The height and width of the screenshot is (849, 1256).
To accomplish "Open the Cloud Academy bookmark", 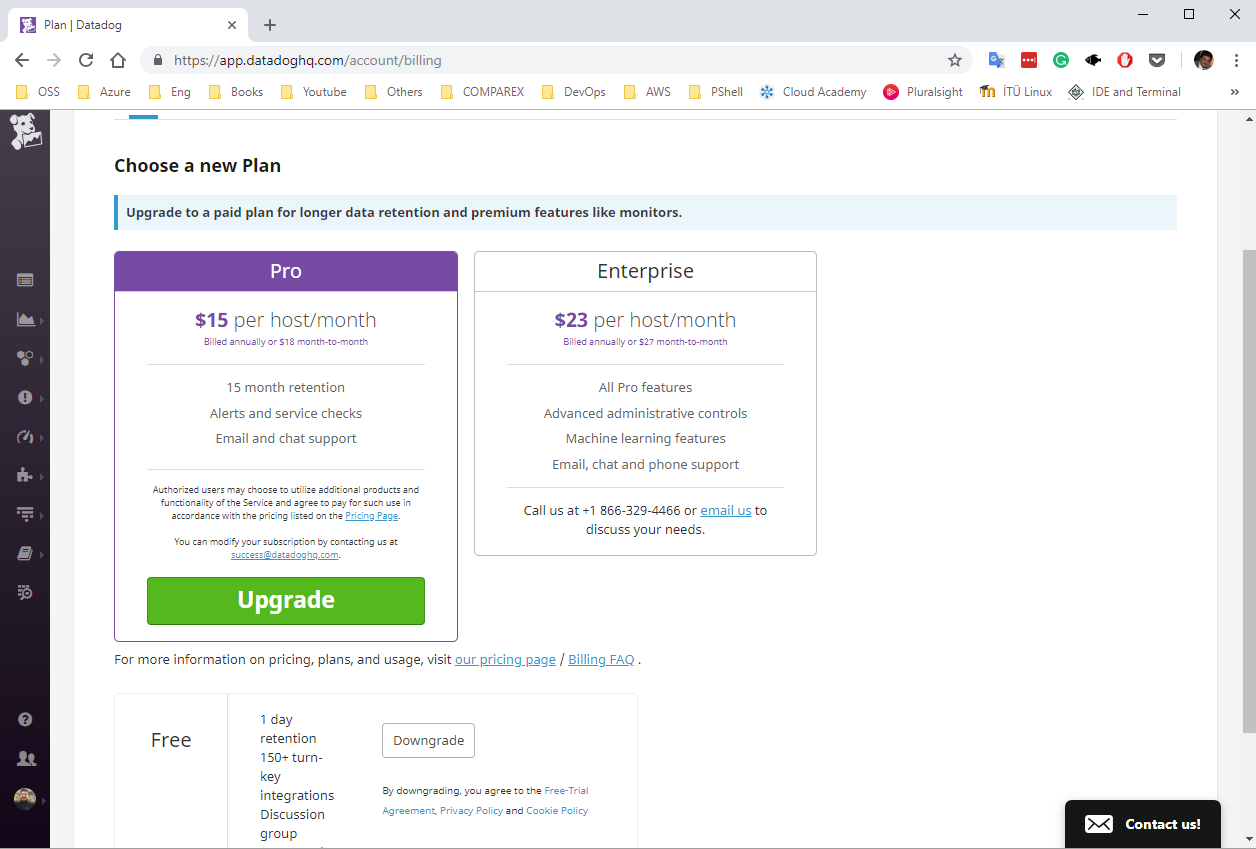I will pos(813,92).
